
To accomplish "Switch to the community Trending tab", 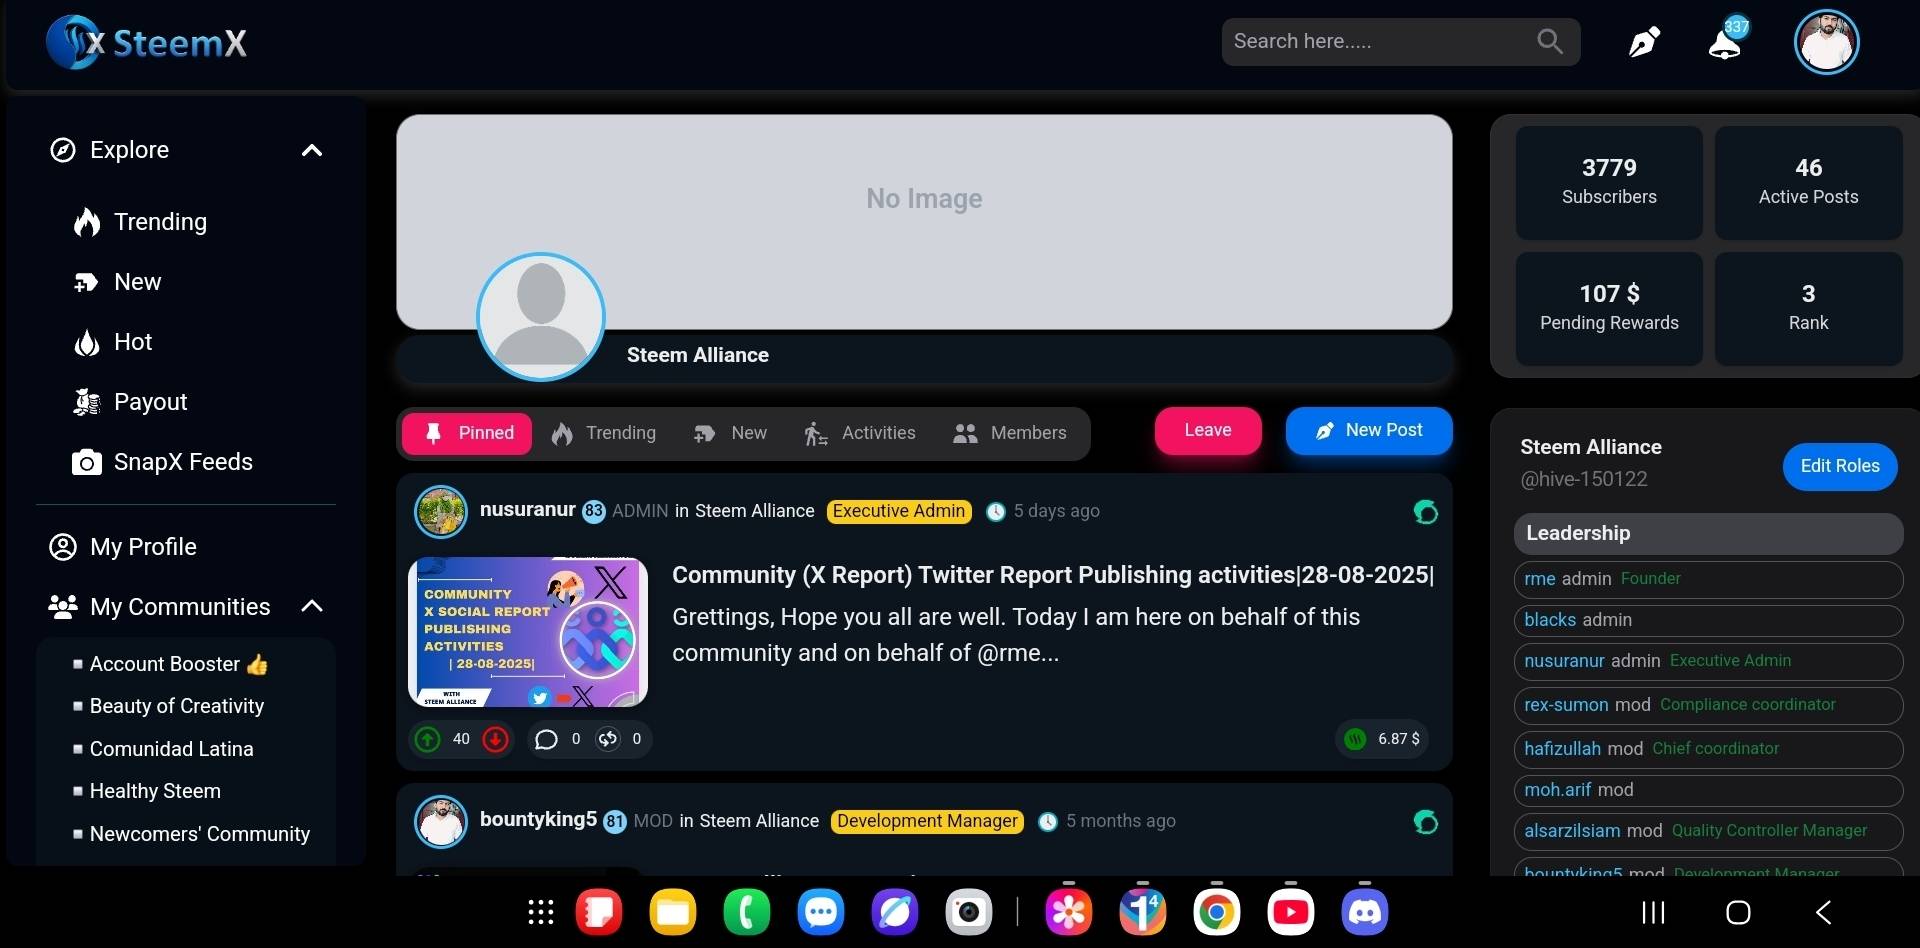I will [603, 433].
